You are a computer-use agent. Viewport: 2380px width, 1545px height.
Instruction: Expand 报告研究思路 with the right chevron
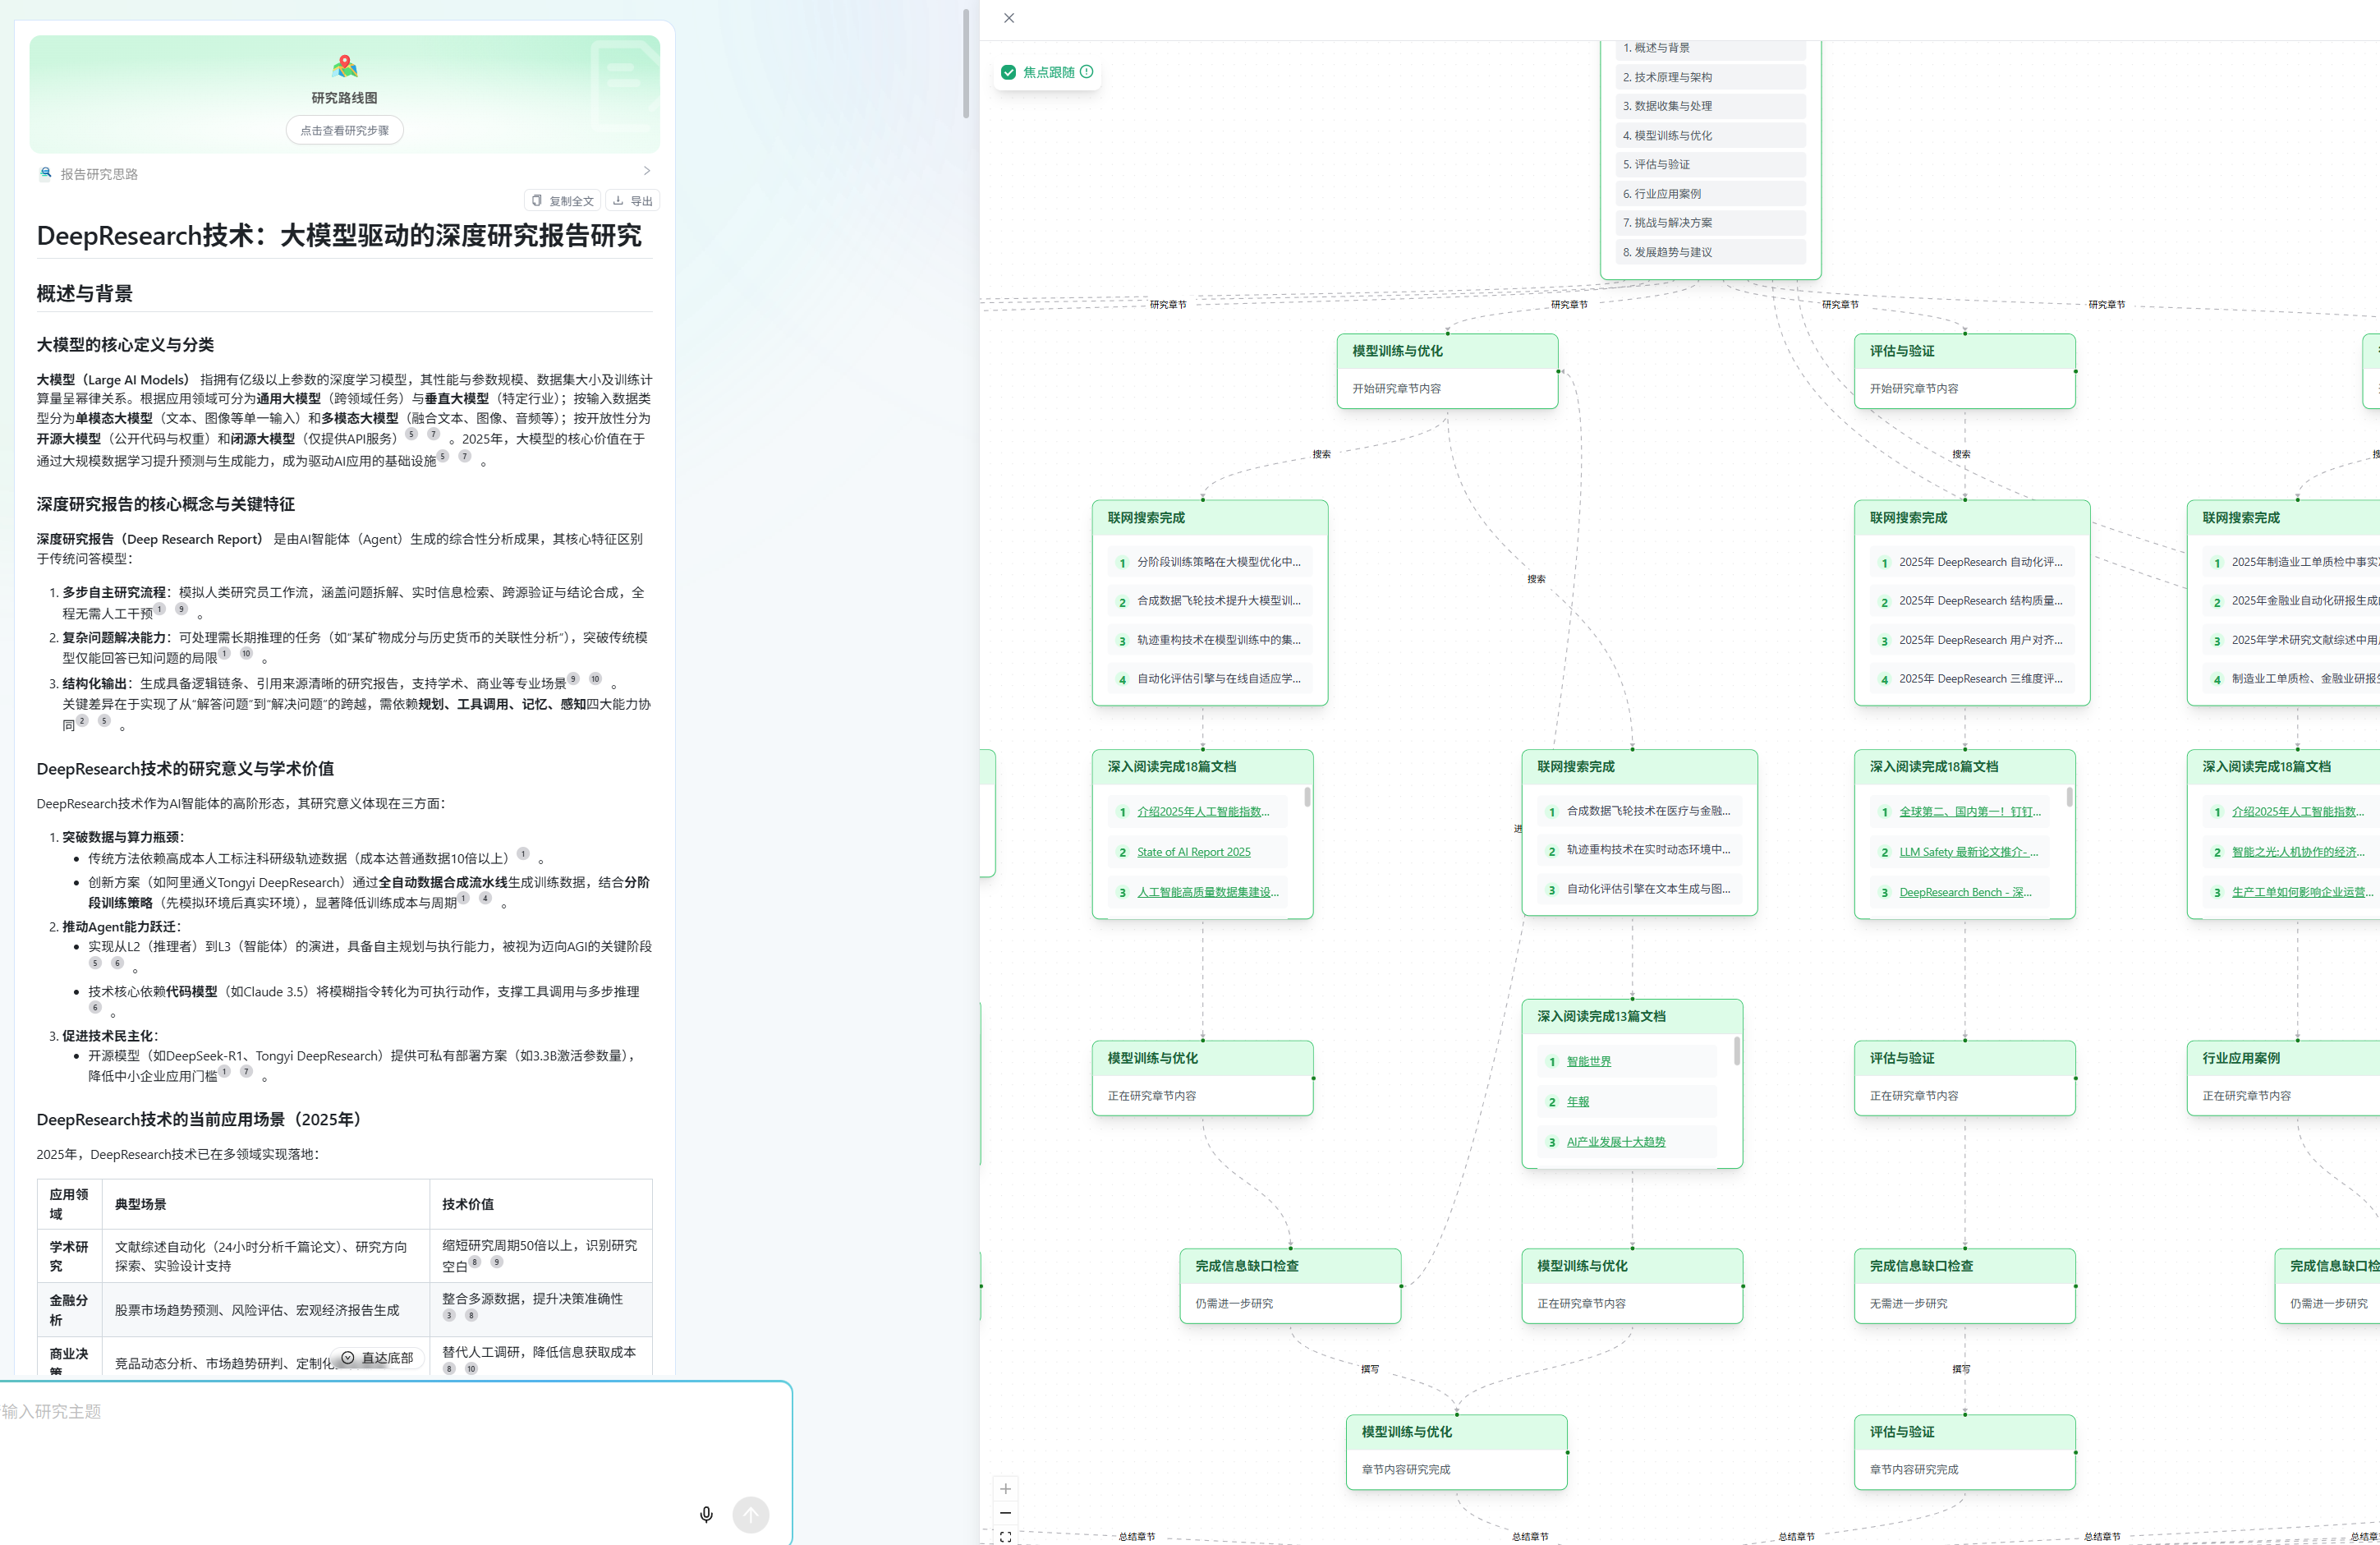pyautogui.click(x=646, y=170)
